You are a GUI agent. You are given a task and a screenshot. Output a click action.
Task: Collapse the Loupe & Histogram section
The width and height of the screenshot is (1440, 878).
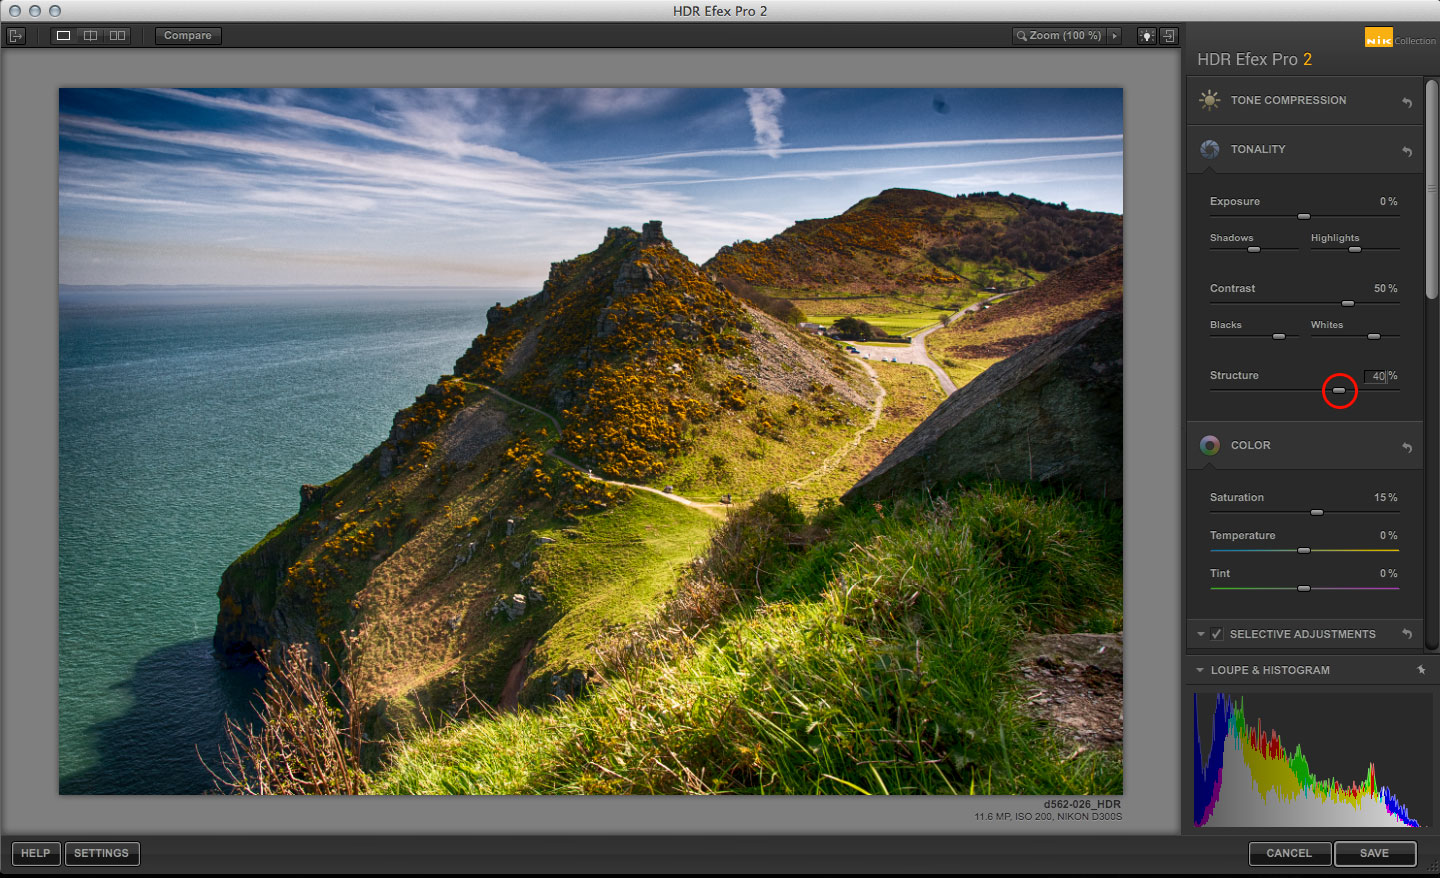(x=1200, y=670)
